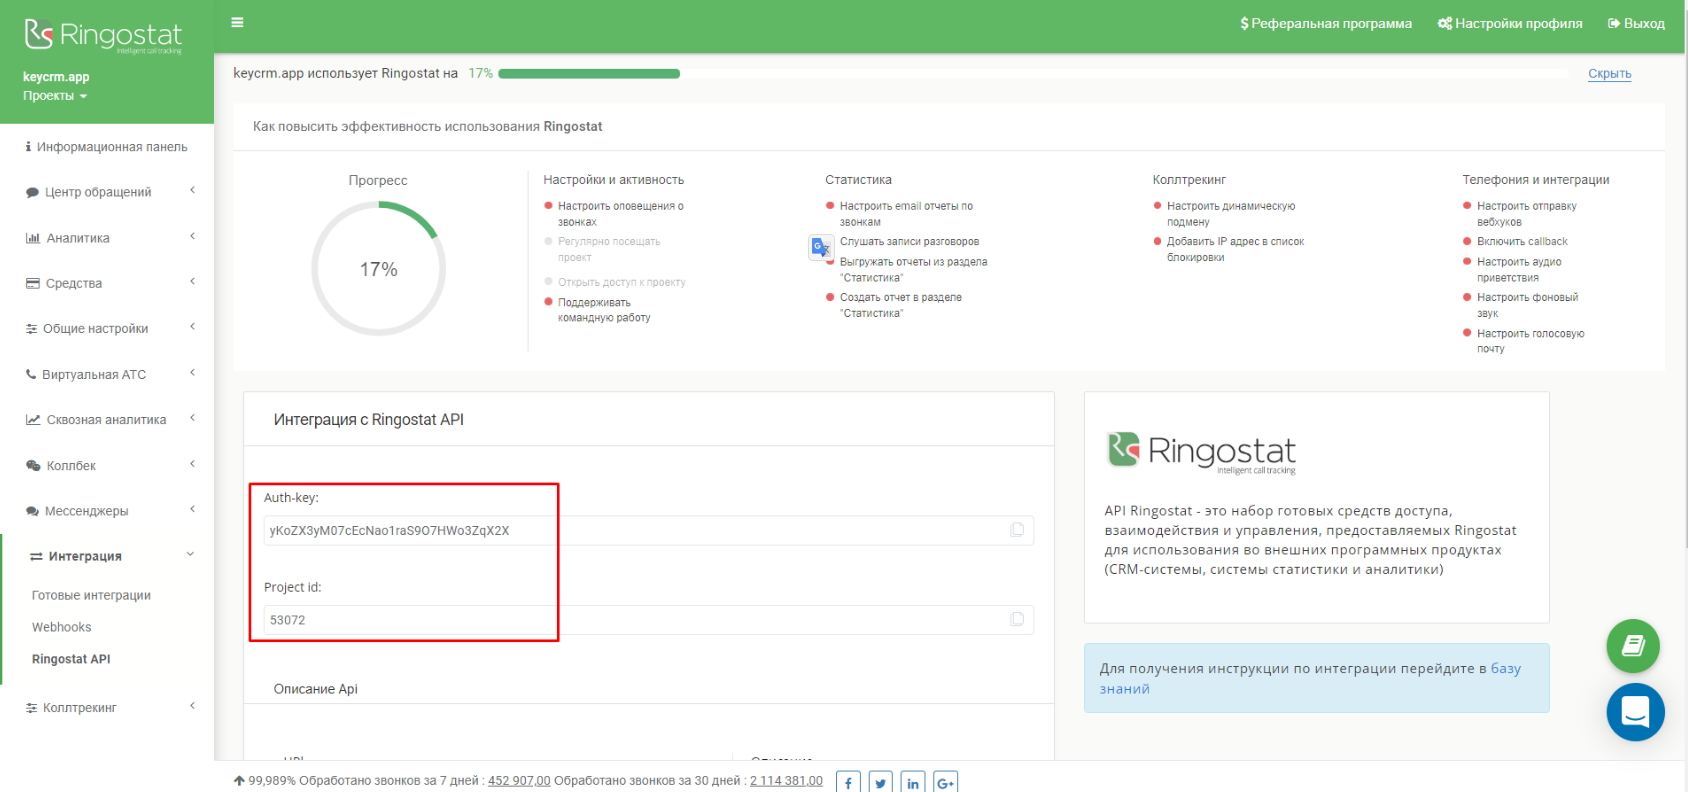
Task: Click the Google+ share icon in footer
Action: 945,783
